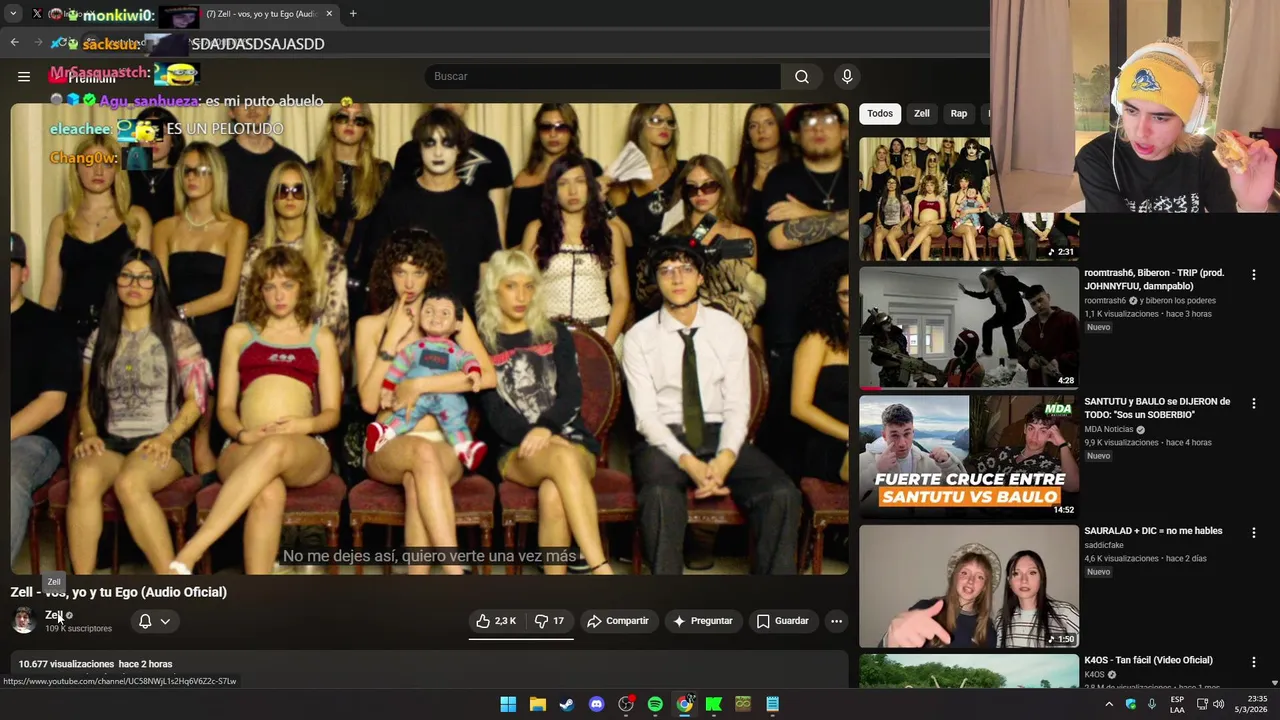Switch the ESP LAA keyboard language
Viewport: 1280px width, 720px height.
tap(1177, 704)
